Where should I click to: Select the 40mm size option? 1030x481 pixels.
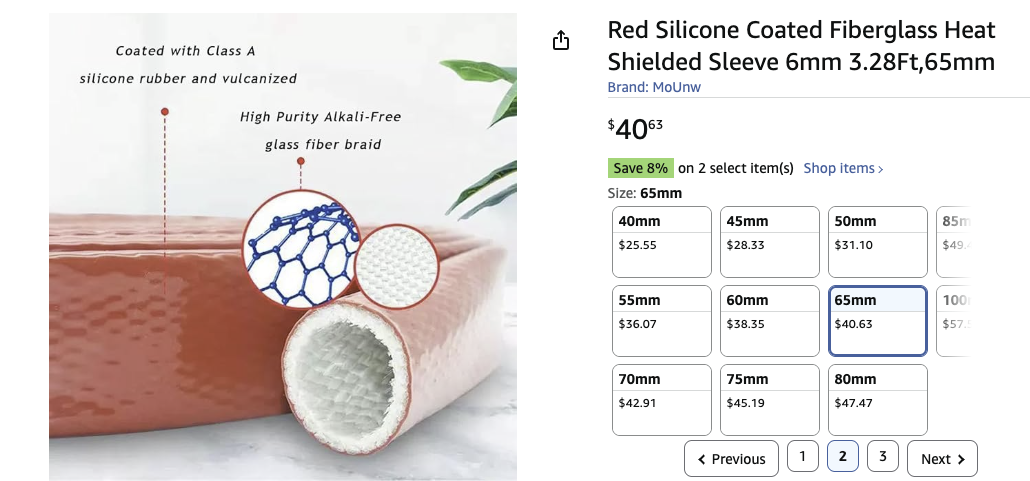pyautogui.click(x=661, y=242)
